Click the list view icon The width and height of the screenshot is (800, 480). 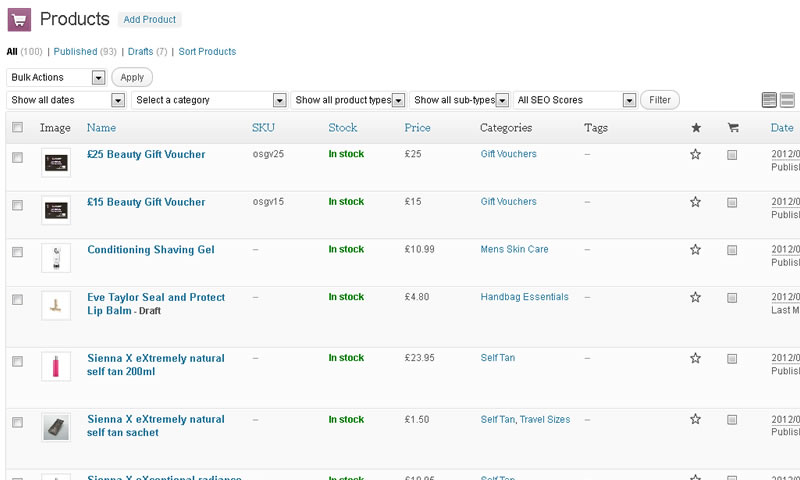[x=769, y=100]
